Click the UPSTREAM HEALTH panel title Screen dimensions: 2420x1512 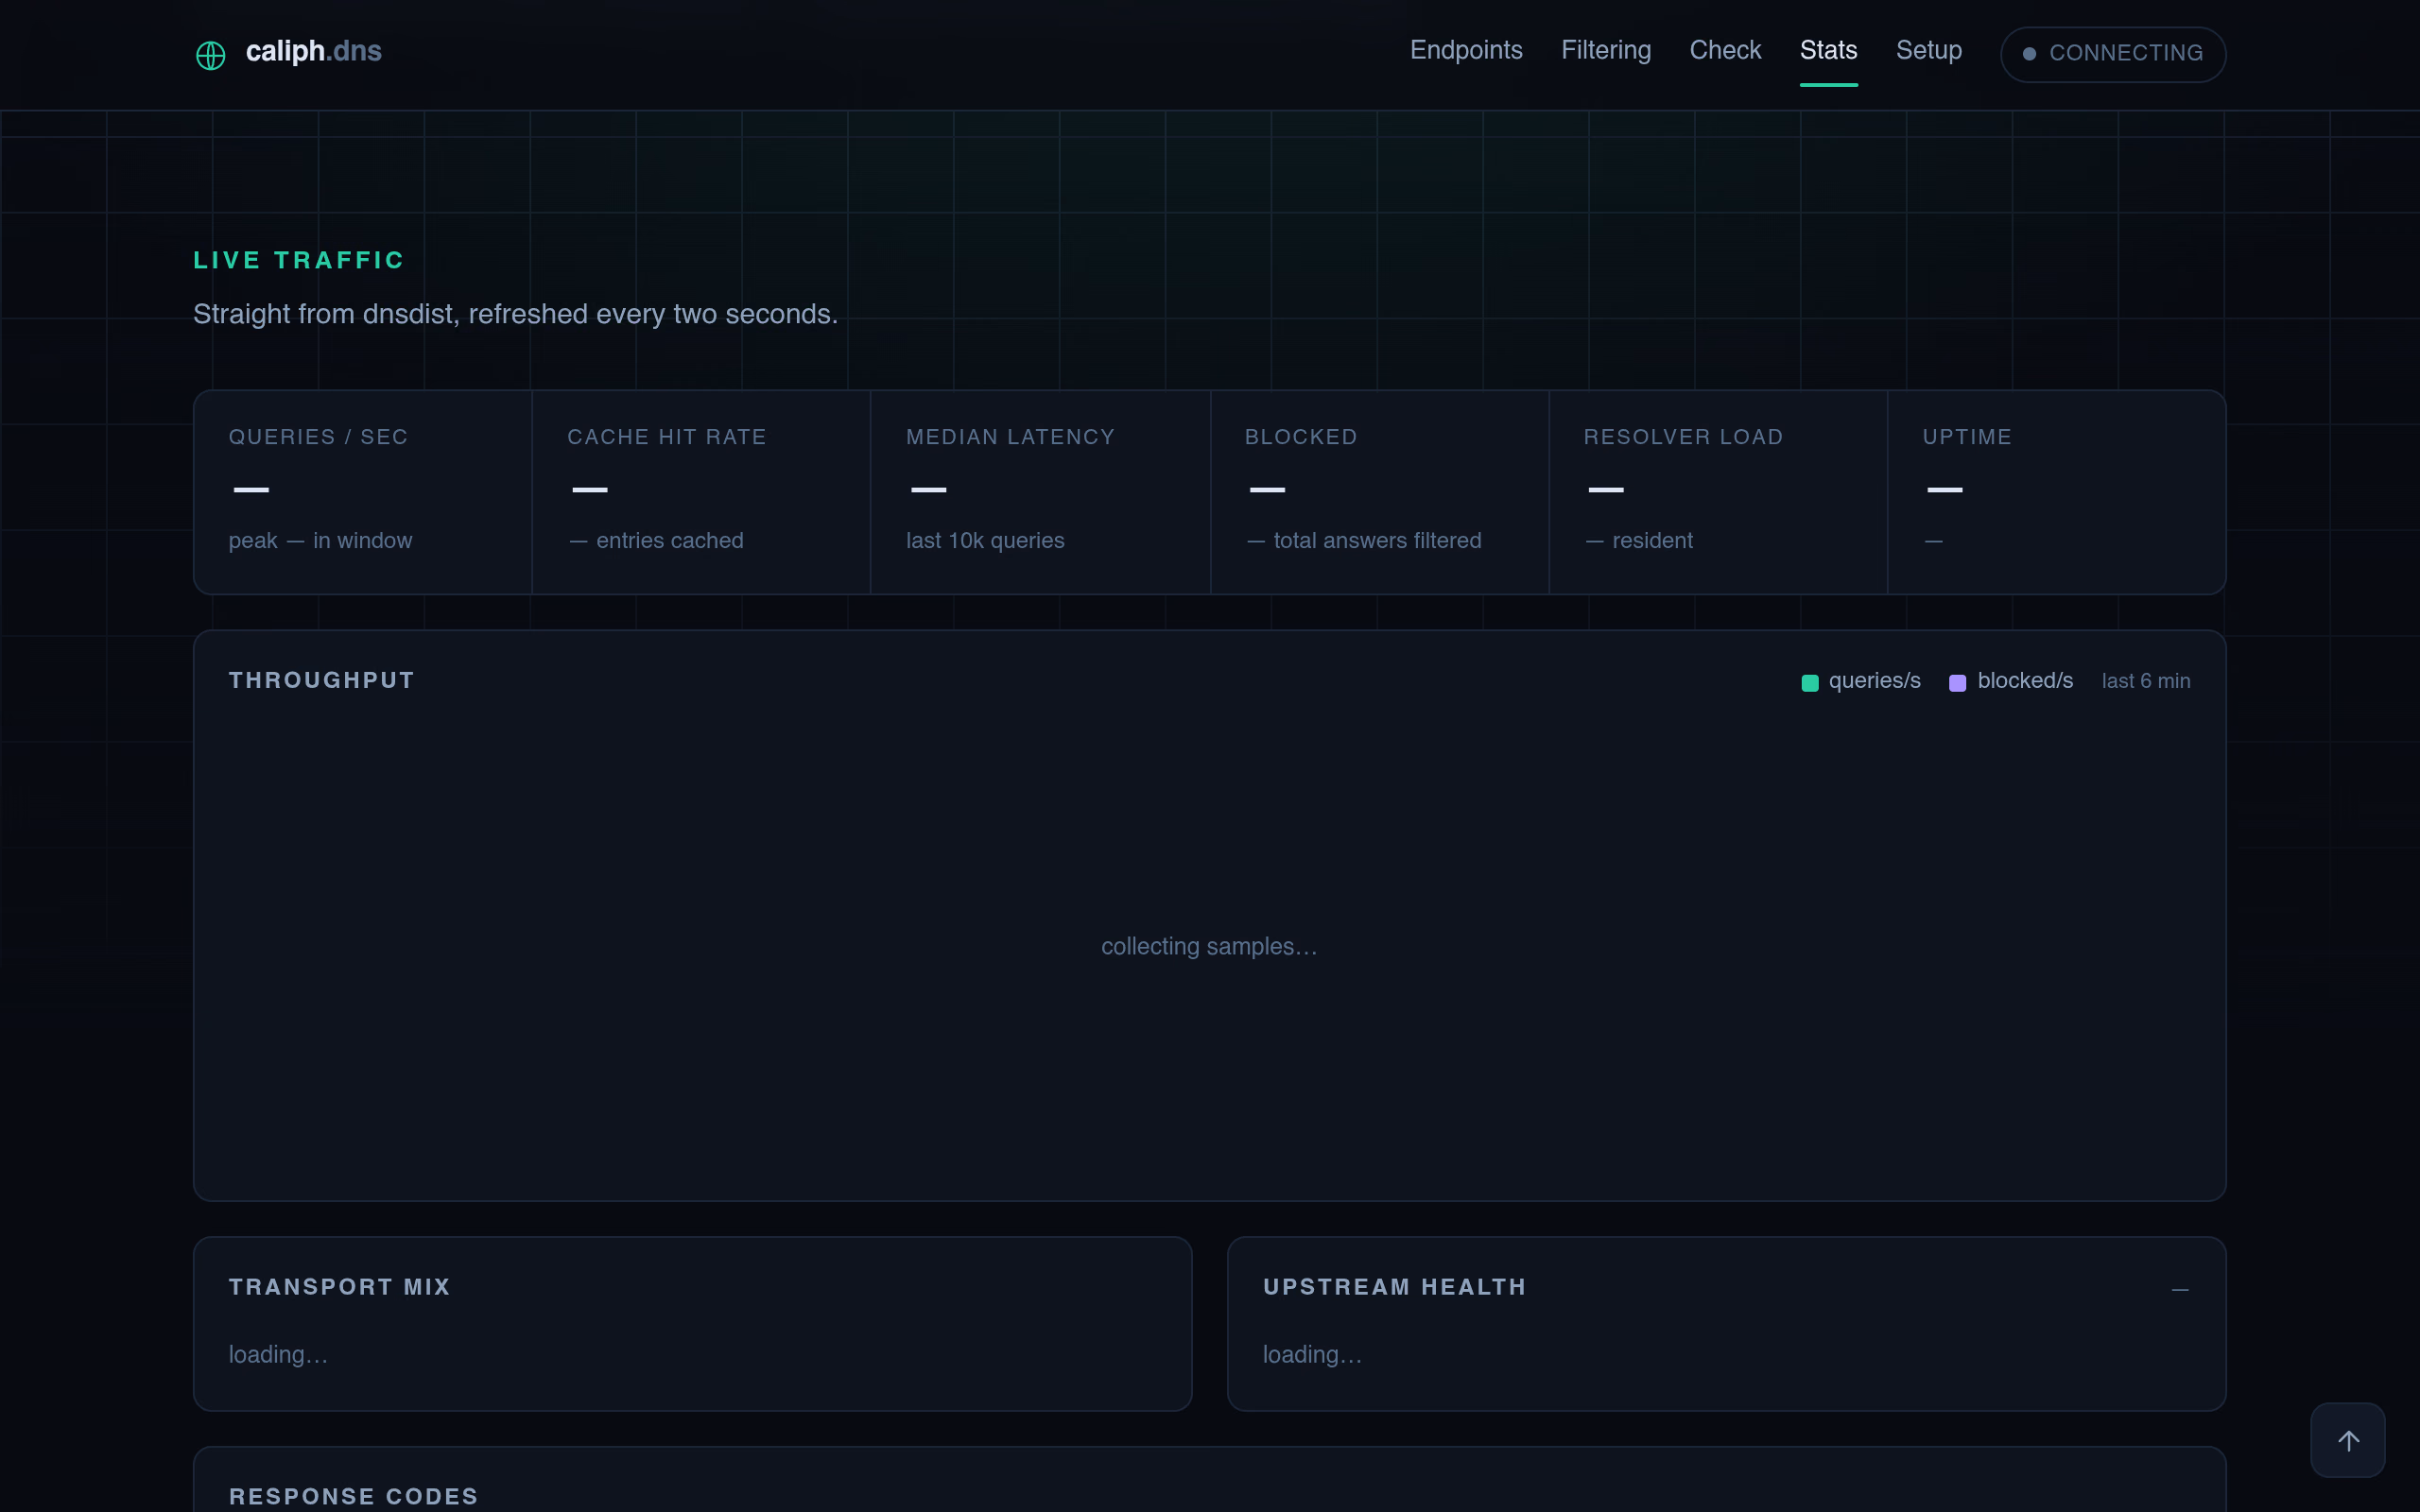pyautogui.click(x=1394, y=1287)
